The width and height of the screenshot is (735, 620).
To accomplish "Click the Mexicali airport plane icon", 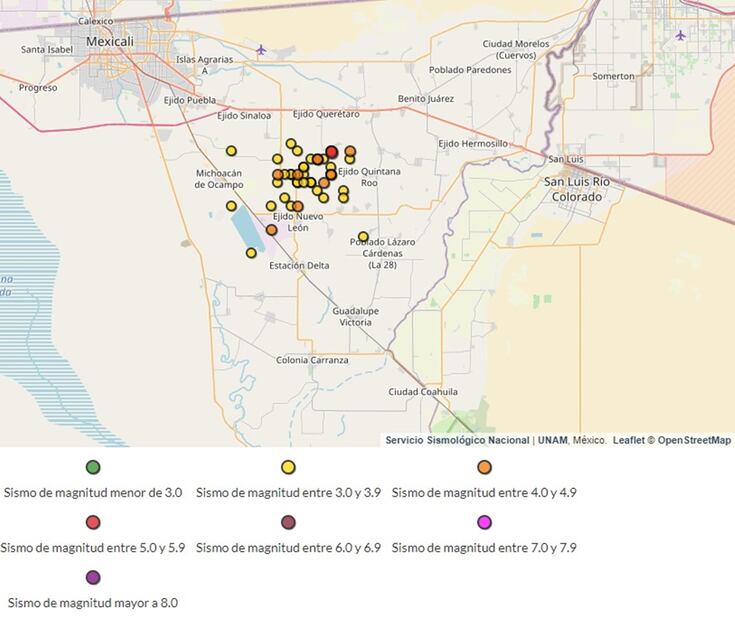I will click(x=261, y=49).
